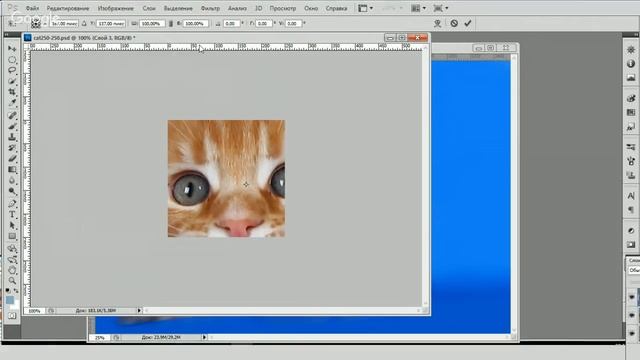This screenshot has height=360, width=640.
Task: Open status bar menu arrow in cat window
Action: pyautogui.click(x=139, y=311)
